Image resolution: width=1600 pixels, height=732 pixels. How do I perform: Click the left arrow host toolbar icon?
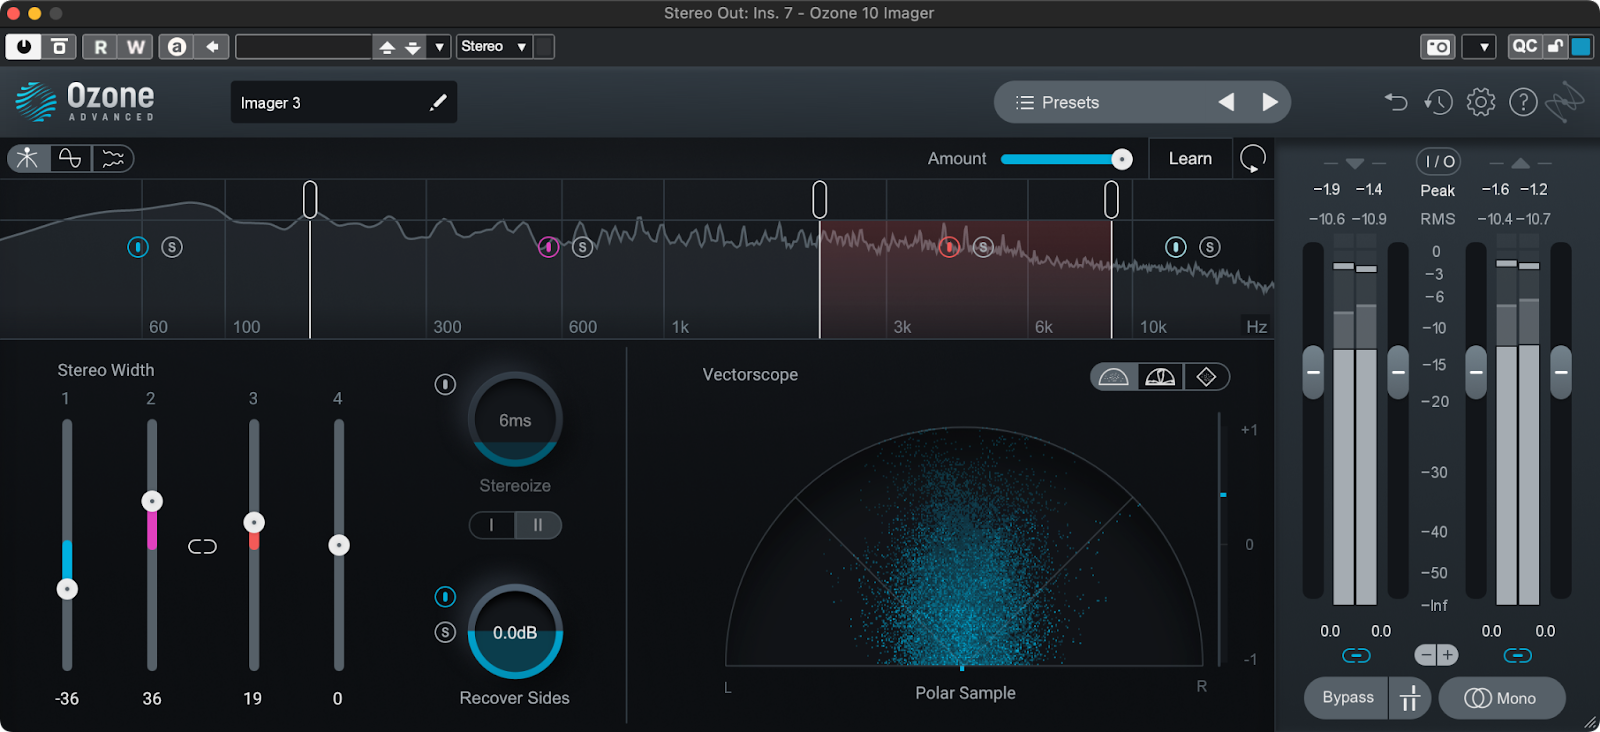212,46
